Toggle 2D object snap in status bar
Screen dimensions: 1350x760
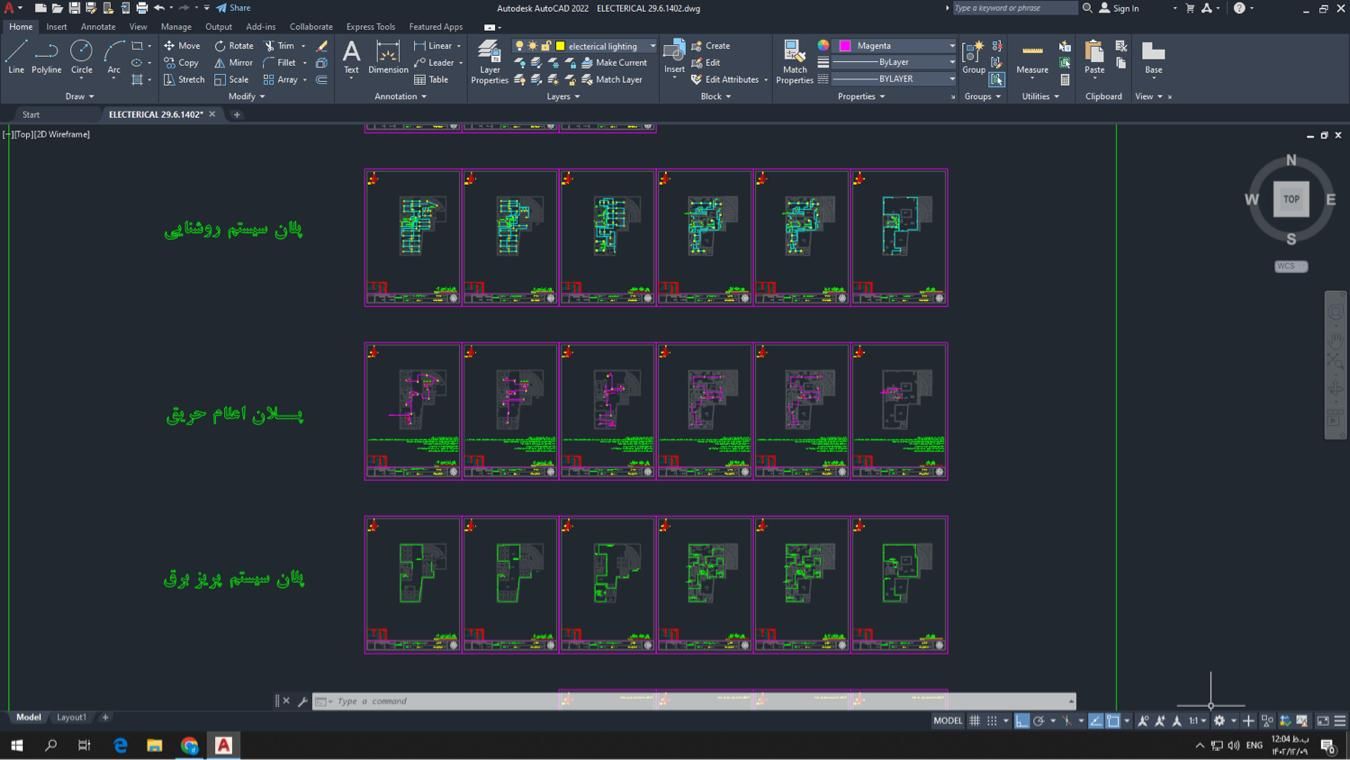[x=1113, y=721]
